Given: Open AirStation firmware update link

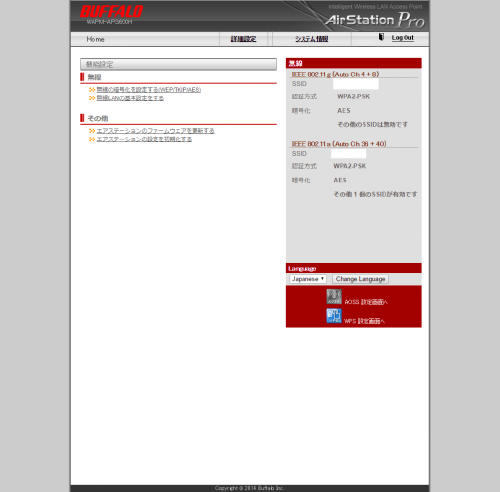Looking at the screenshot, I should pos(155,131).
